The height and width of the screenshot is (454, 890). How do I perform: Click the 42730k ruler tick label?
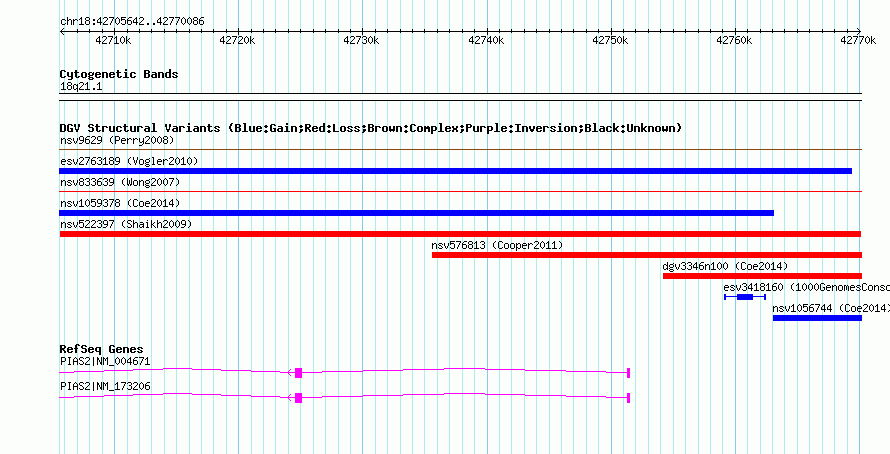[x=362, y=41]
